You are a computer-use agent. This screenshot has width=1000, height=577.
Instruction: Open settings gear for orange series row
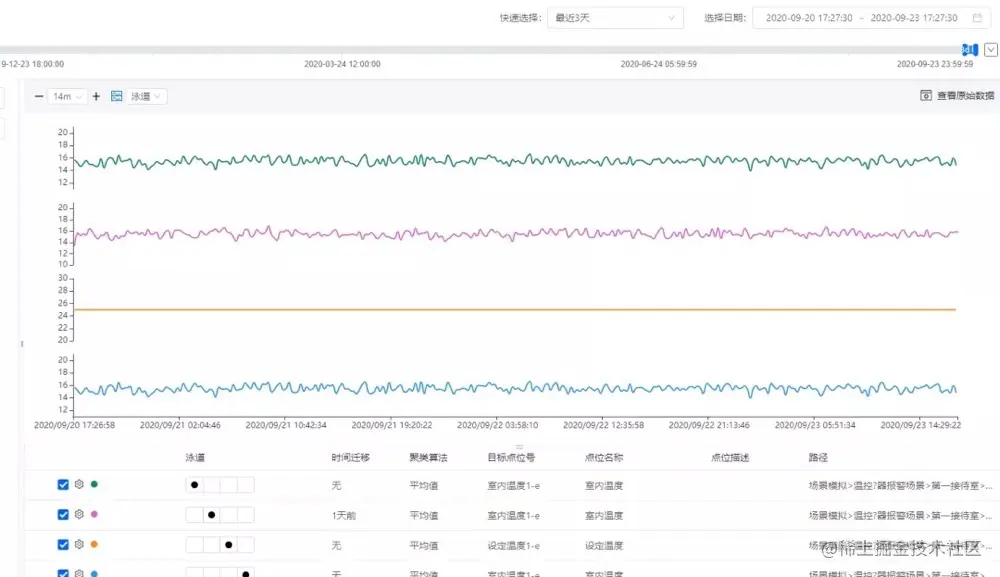(79, 544)
